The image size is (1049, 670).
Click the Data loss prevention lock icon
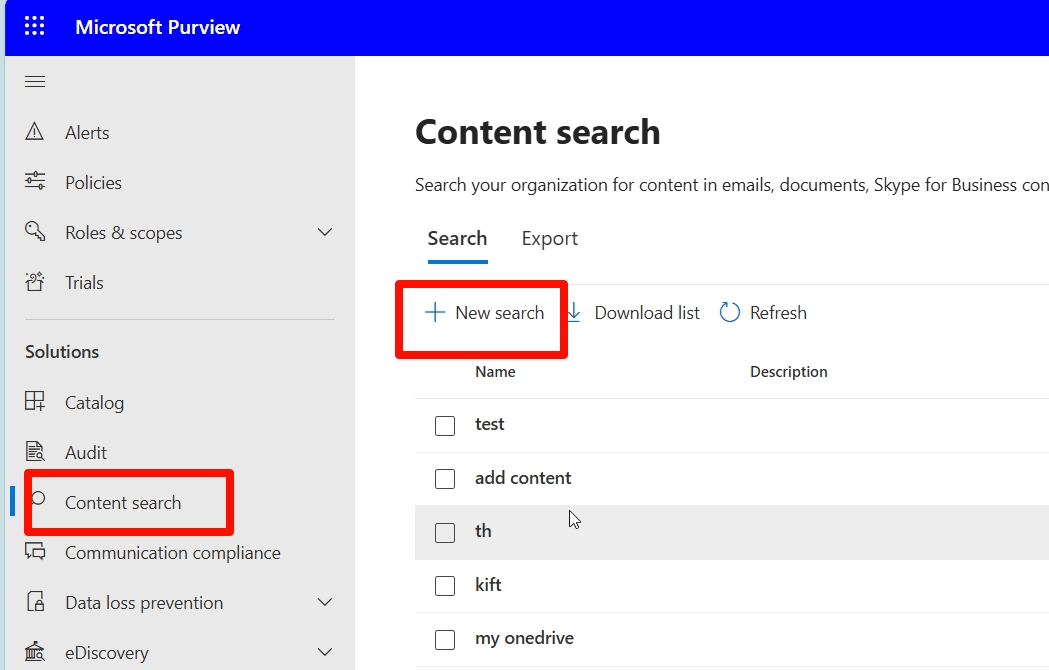[35, 602]
